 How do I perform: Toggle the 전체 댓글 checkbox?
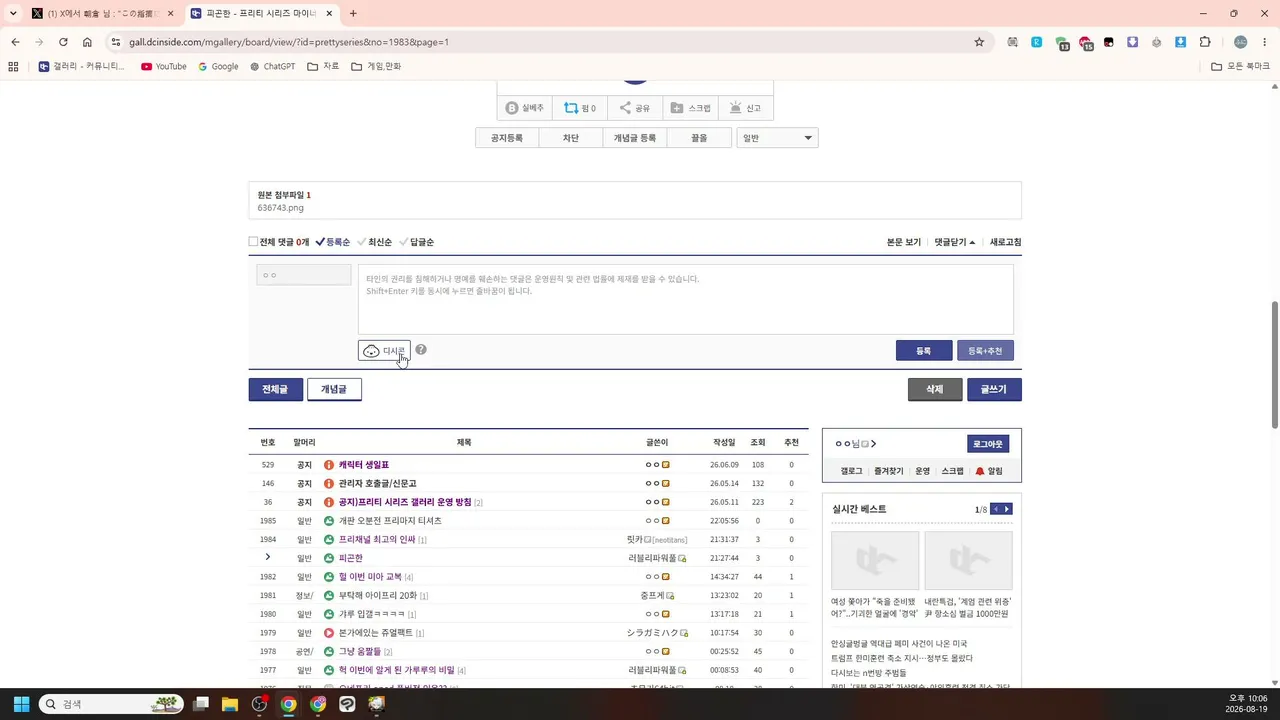tap(253, 242)
